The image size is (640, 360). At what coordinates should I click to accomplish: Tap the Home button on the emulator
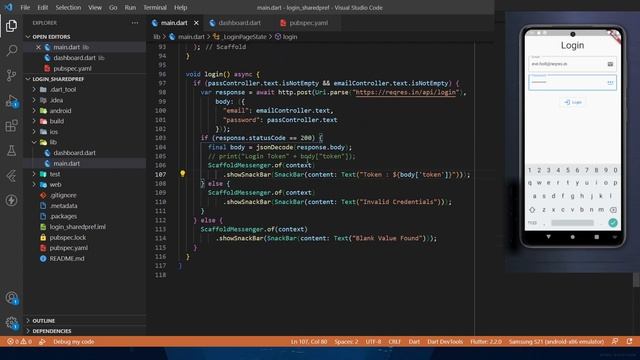pyautogui.click(x=573, y=237)
